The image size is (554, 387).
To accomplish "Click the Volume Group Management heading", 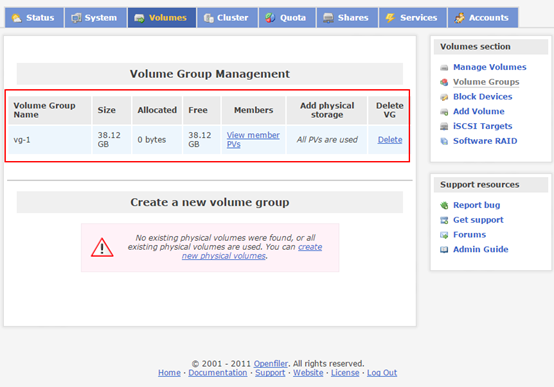I will 210,74.
